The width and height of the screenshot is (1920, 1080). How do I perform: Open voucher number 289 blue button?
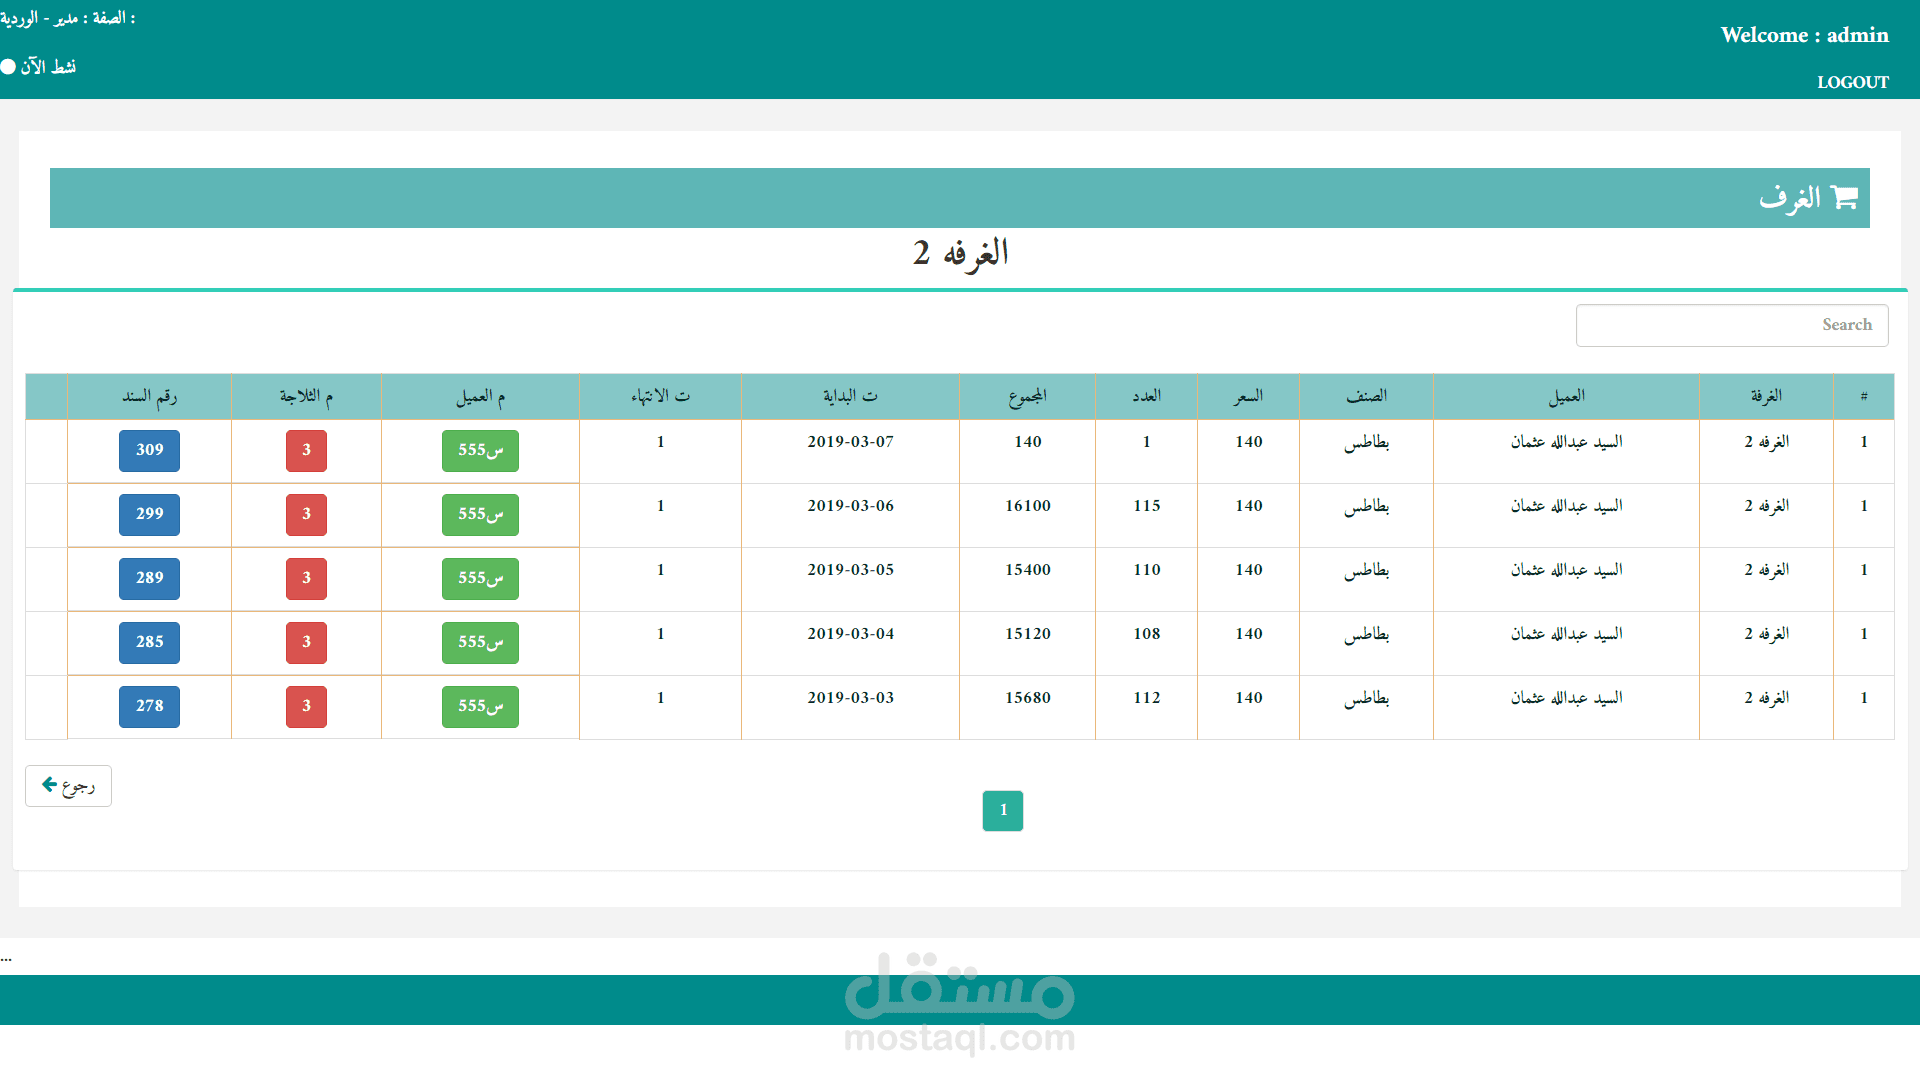point(149,578)
